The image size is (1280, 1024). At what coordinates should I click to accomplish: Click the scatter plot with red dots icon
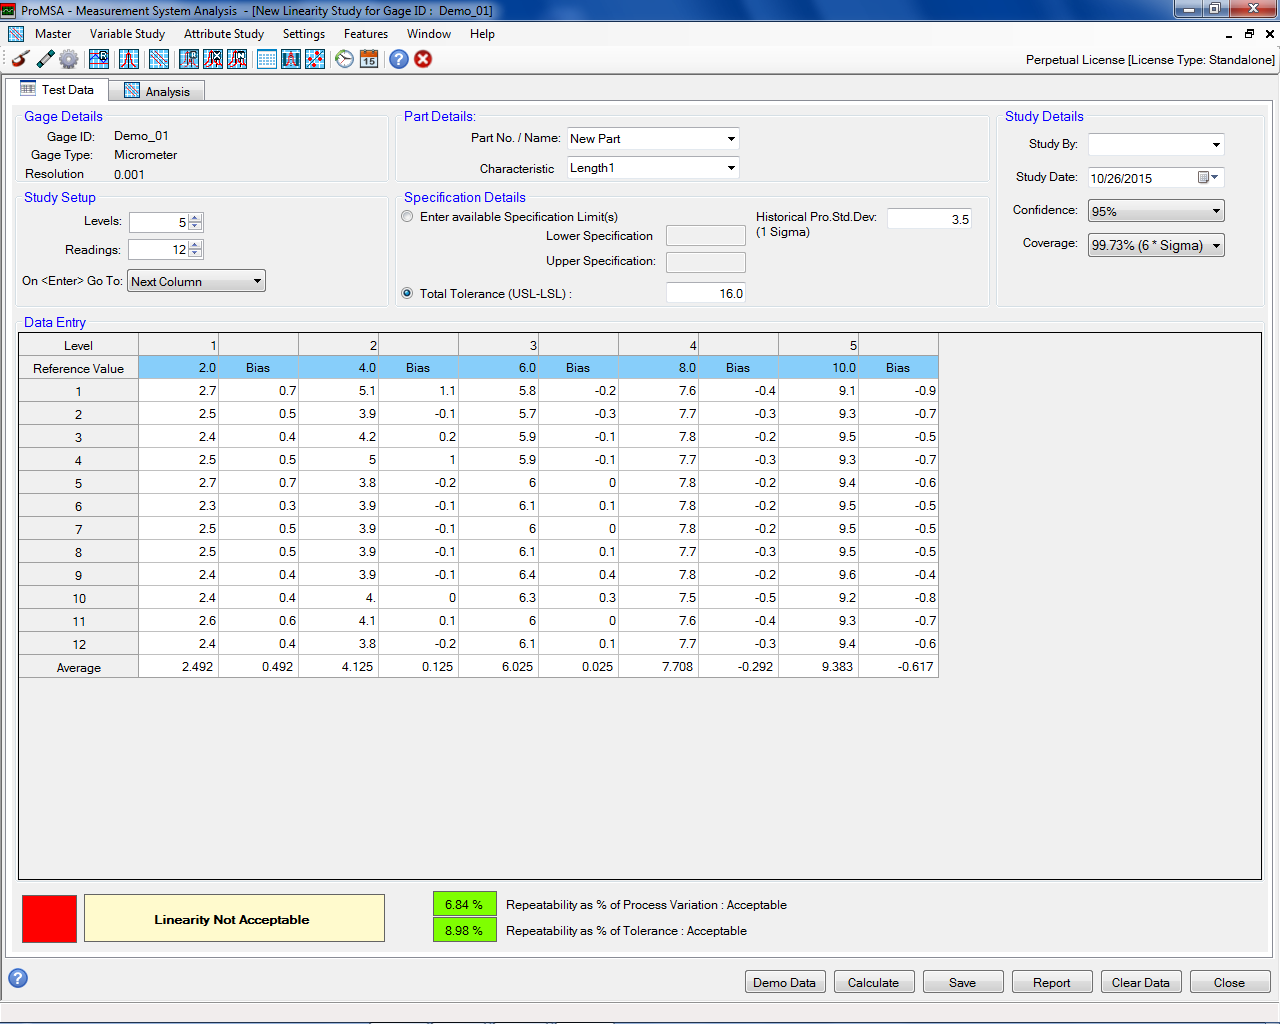(315, 59)
